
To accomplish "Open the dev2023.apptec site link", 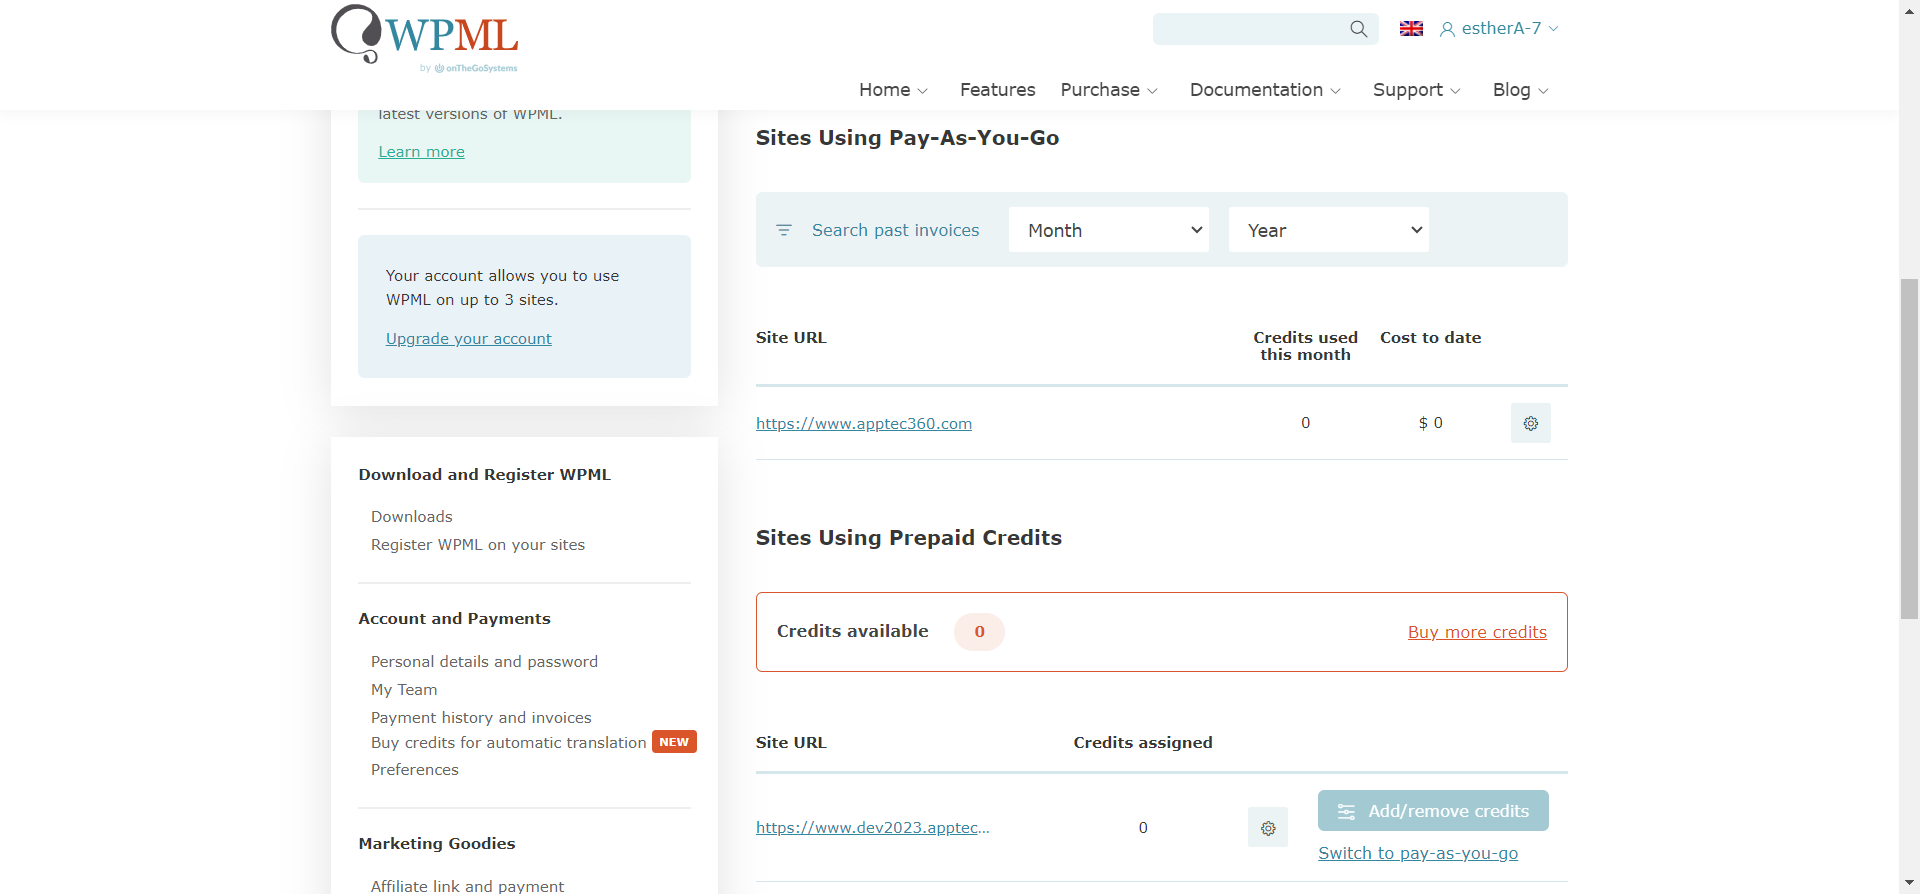I will [x=873, y=828].
